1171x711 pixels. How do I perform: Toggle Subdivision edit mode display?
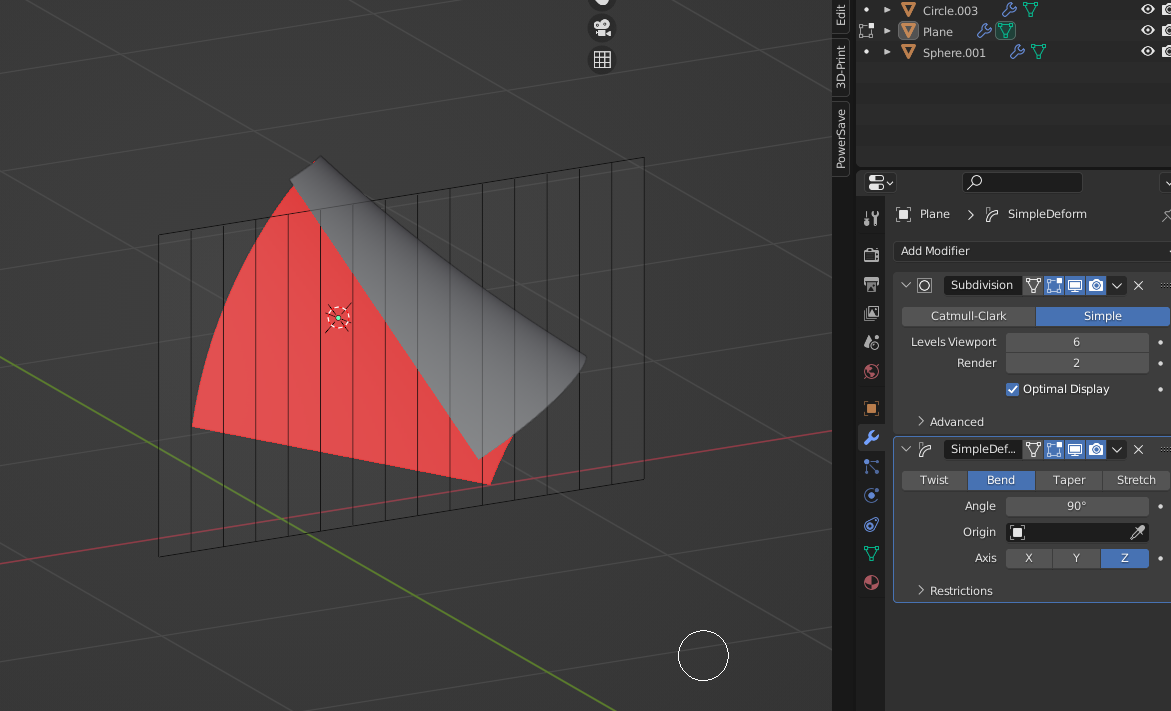[1054, 285]
